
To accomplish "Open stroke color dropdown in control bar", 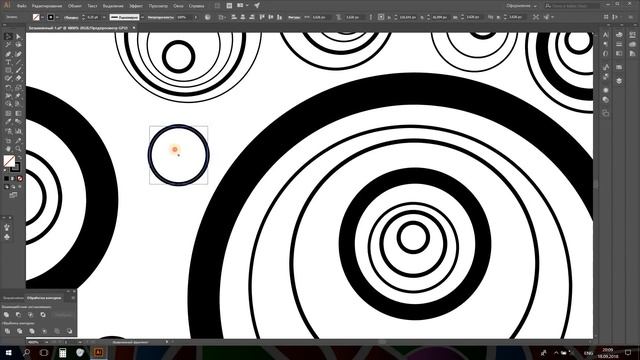I will point(57,17).
